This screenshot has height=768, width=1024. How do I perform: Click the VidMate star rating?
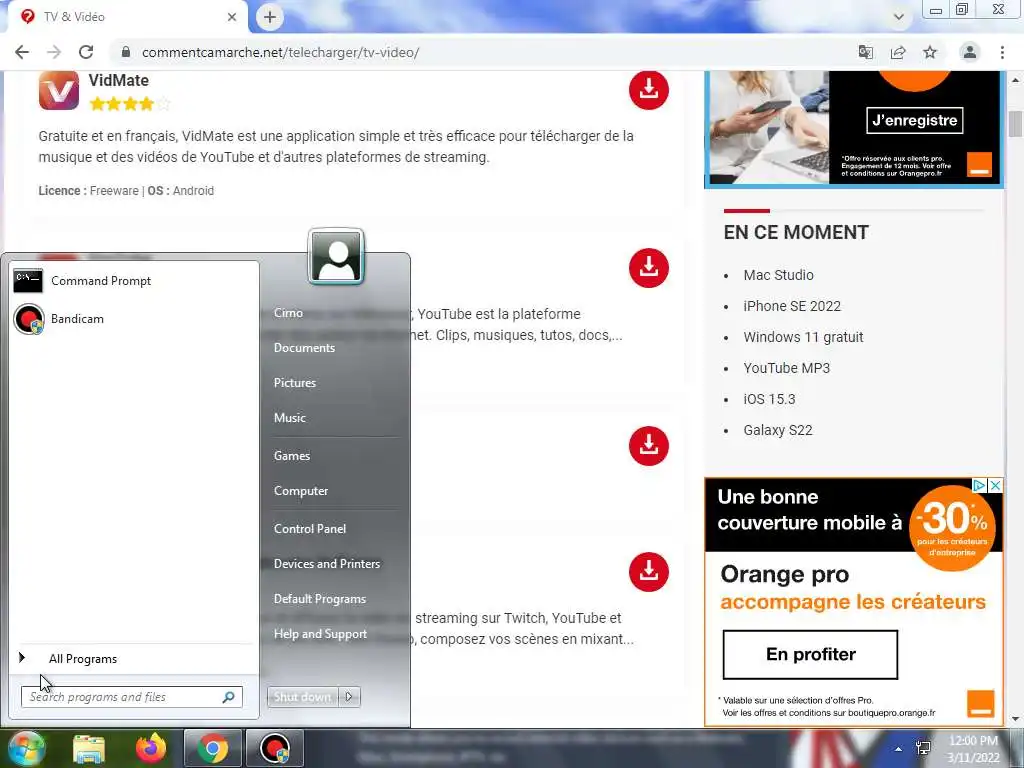[130, 103]
